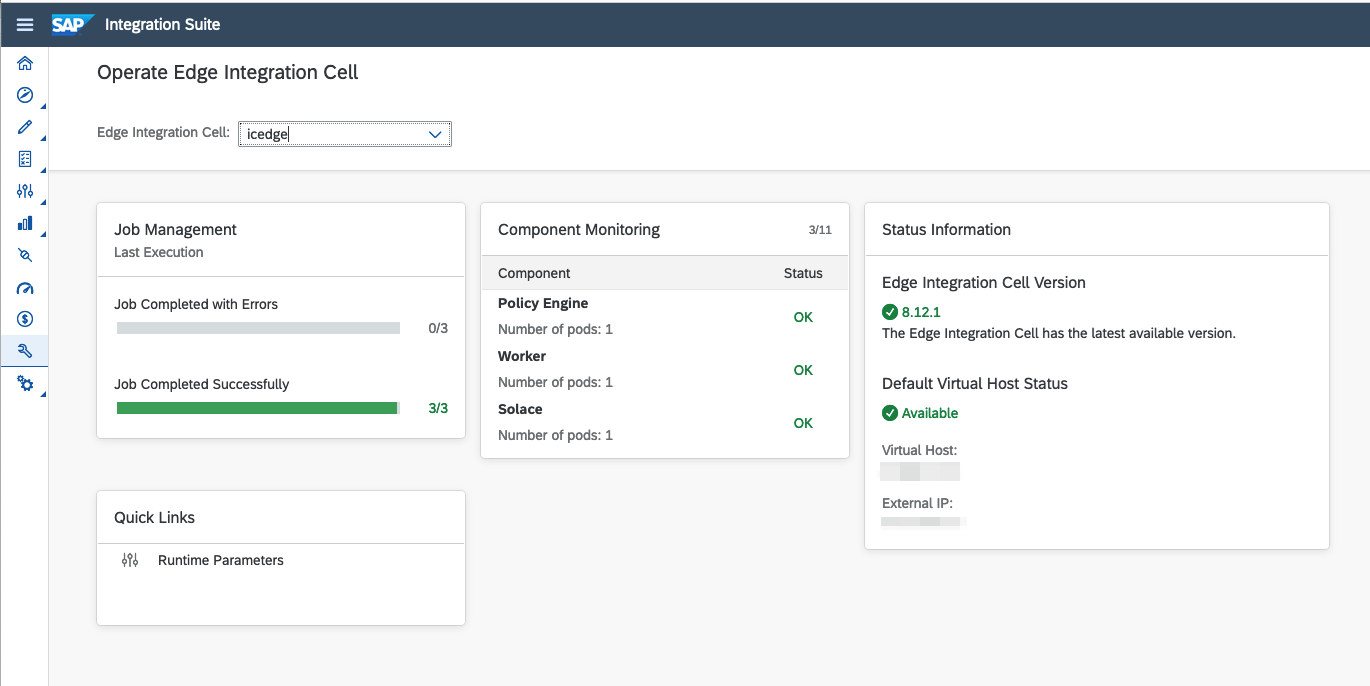Open the hamburger navigation menu
Image resolution: width=1370 pixels, height=686 pixels.
(x=24, y=24)
